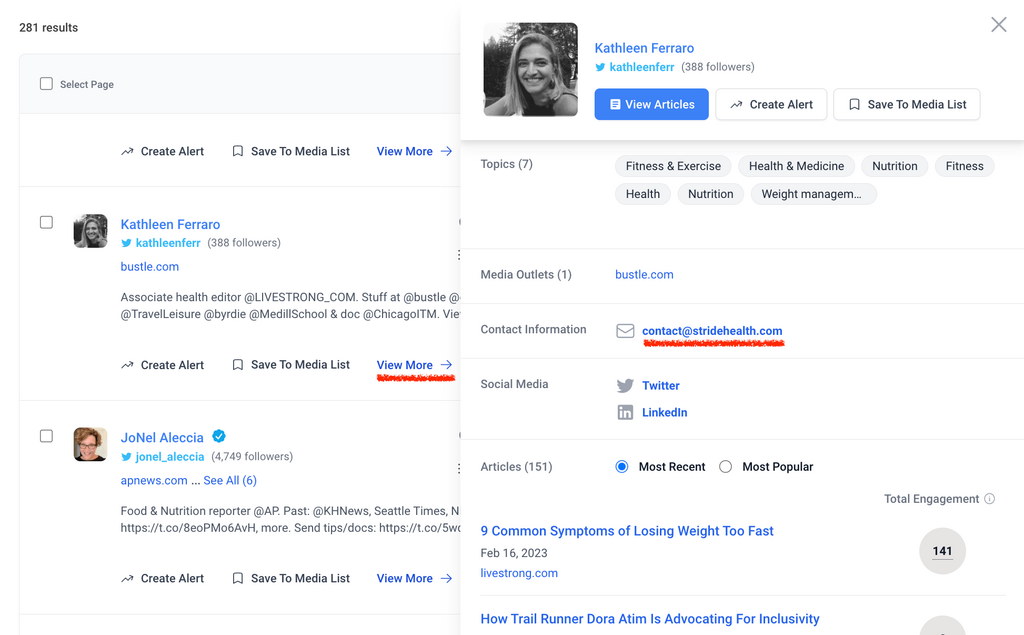1024x635 pixels.
Task: Select the Most Recent radio option
Action: [622, 467]
